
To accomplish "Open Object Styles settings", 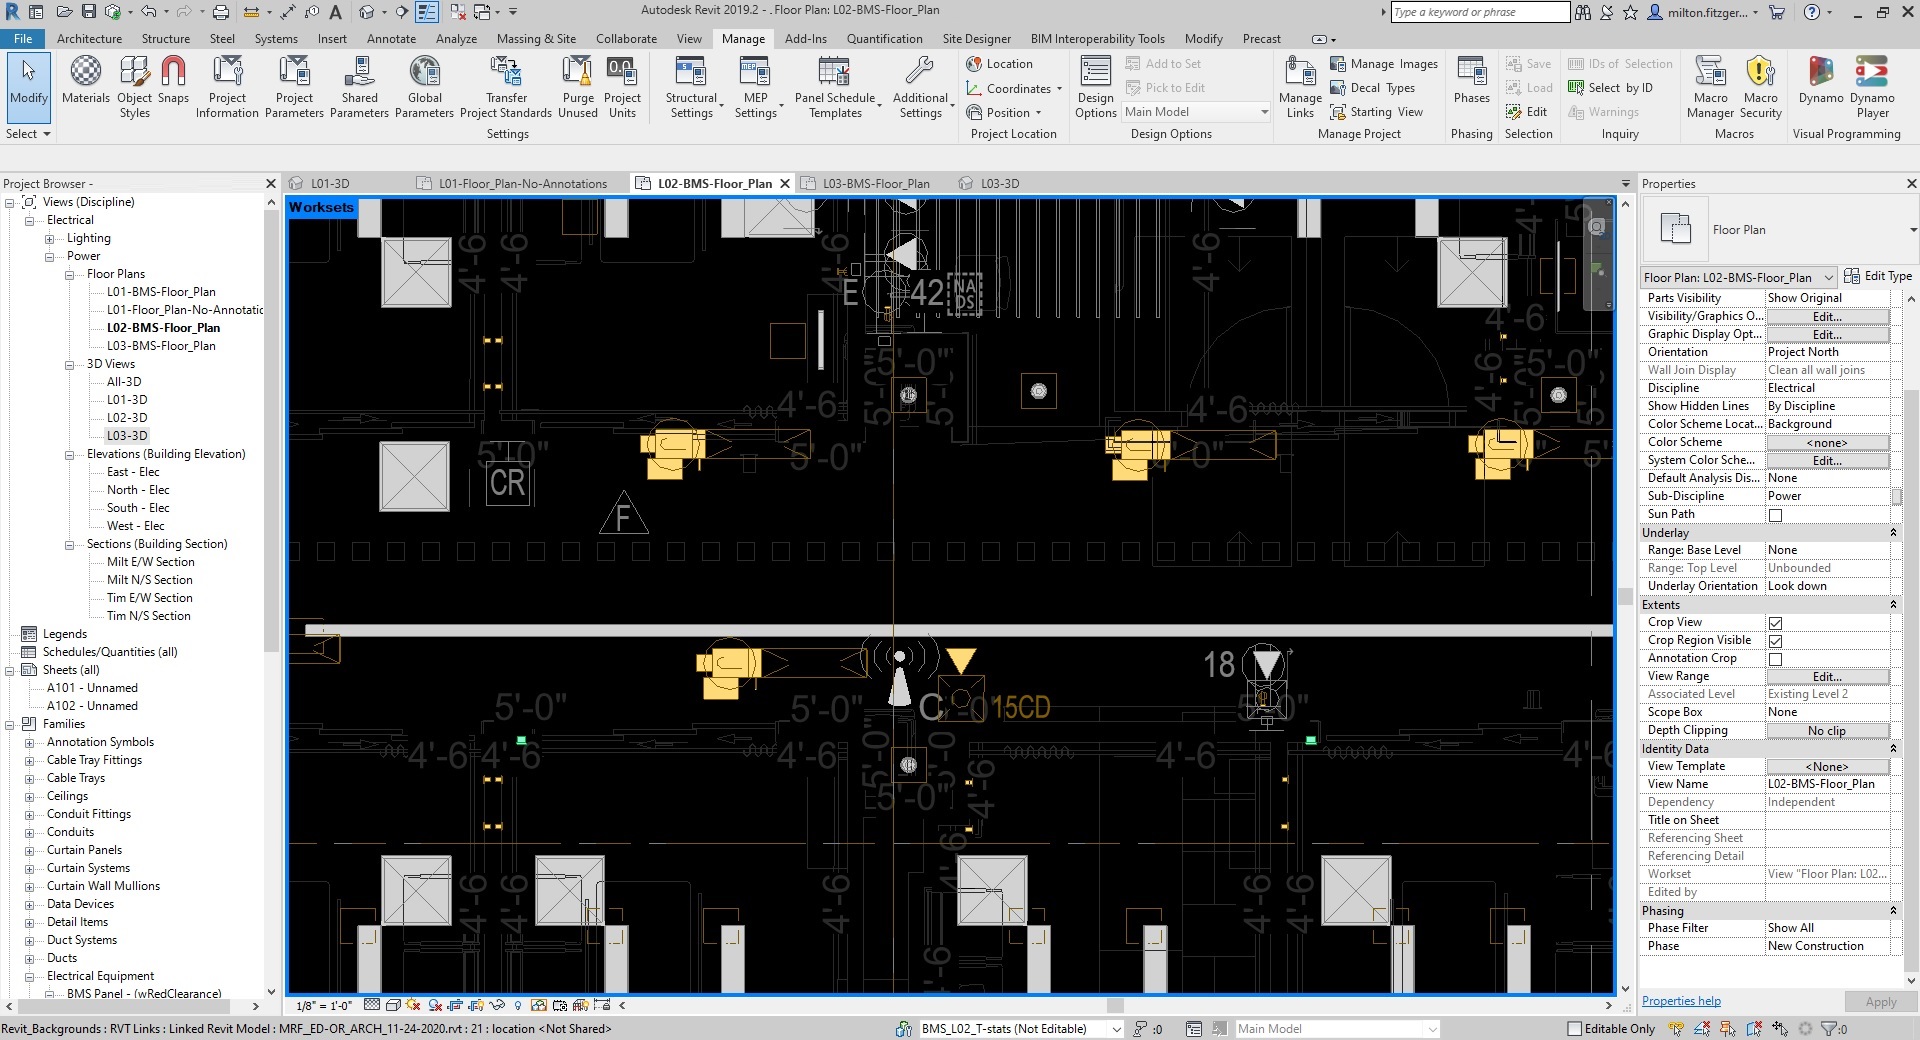I will point(134,87).
